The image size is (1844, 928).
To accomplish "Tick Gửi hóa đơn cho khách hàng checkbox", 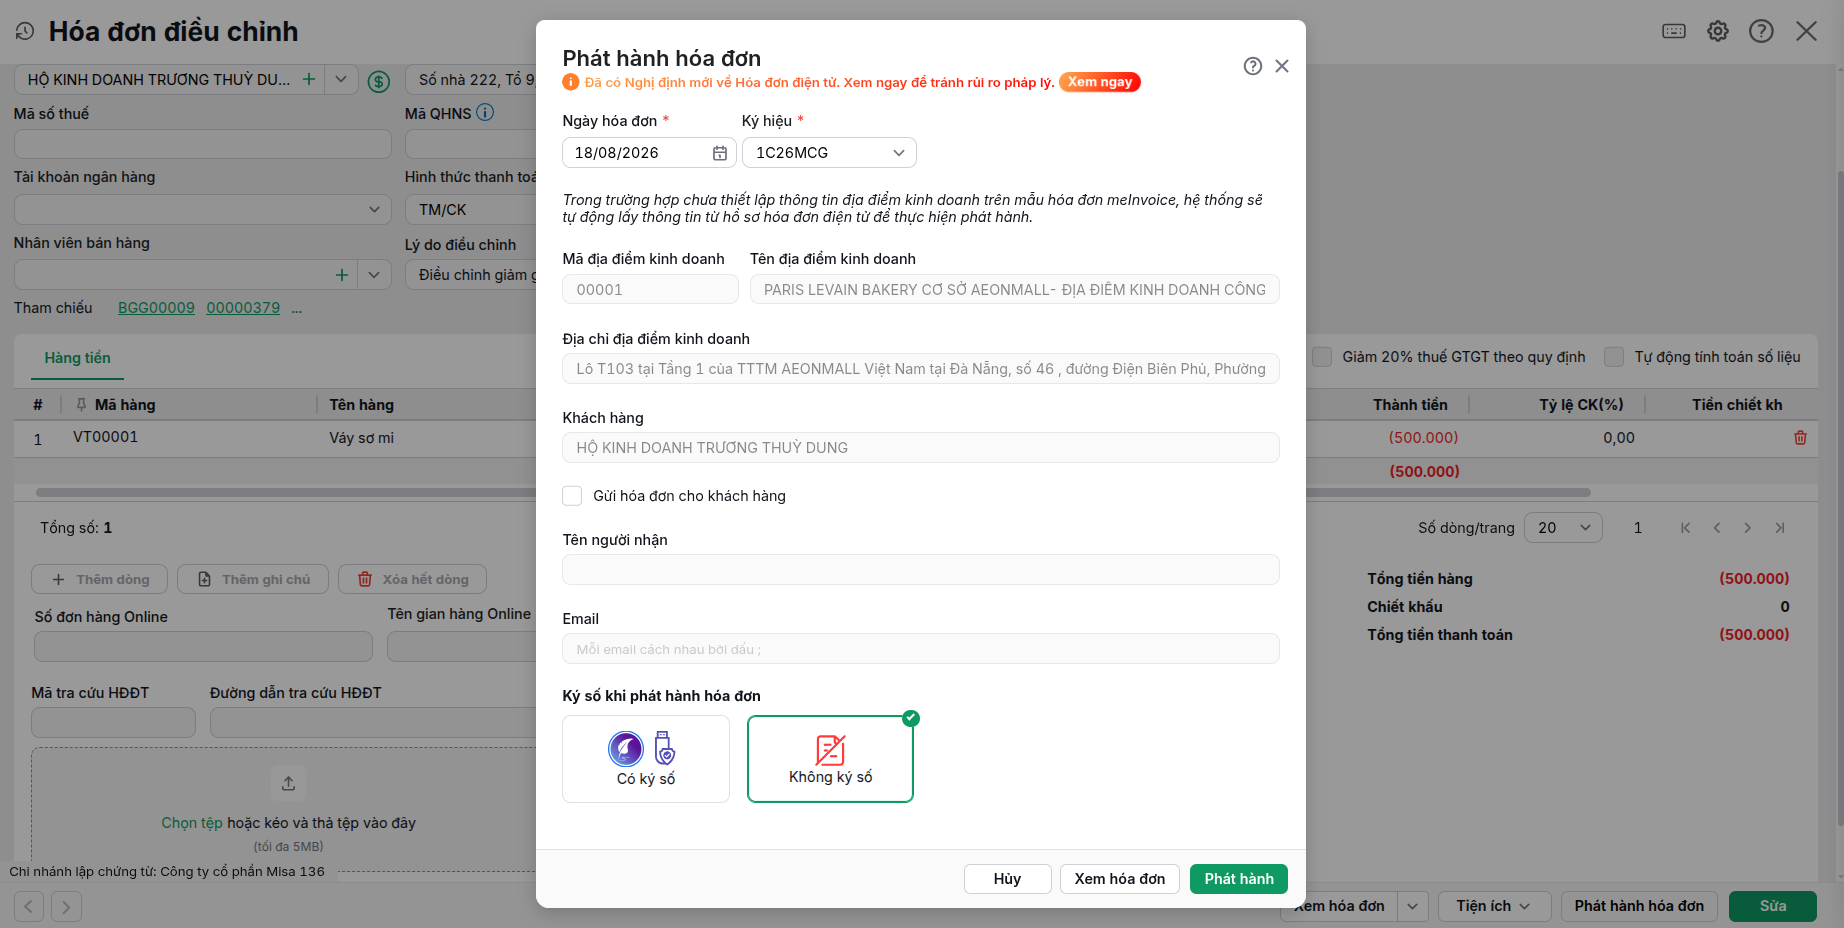I will (x=572, y=496).
